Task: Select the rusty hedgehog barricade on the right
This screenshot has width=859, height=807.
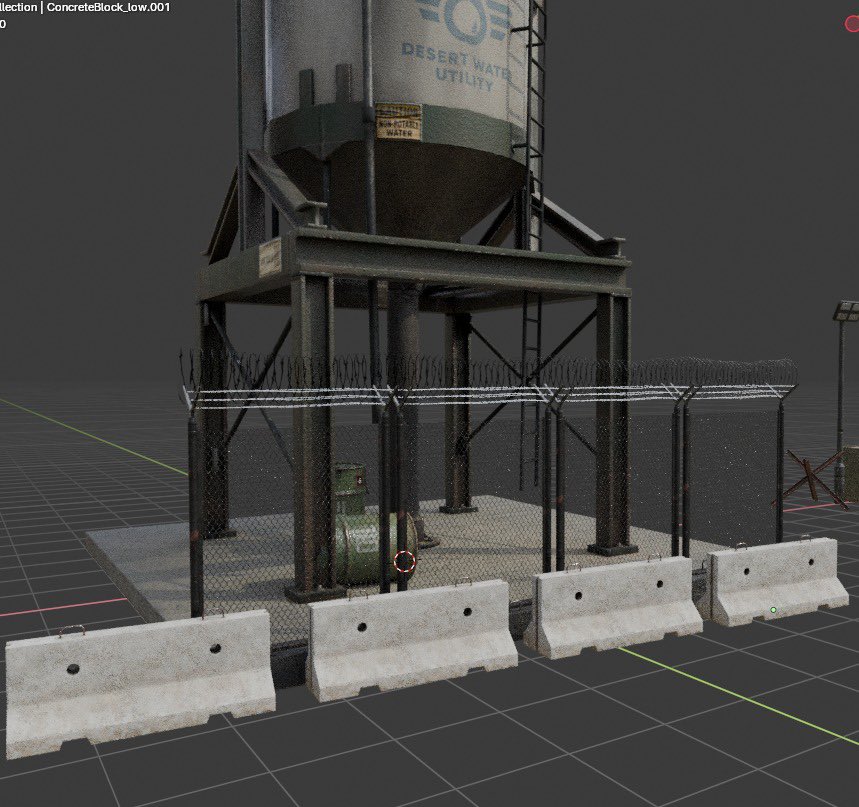Action: [811, 481]
